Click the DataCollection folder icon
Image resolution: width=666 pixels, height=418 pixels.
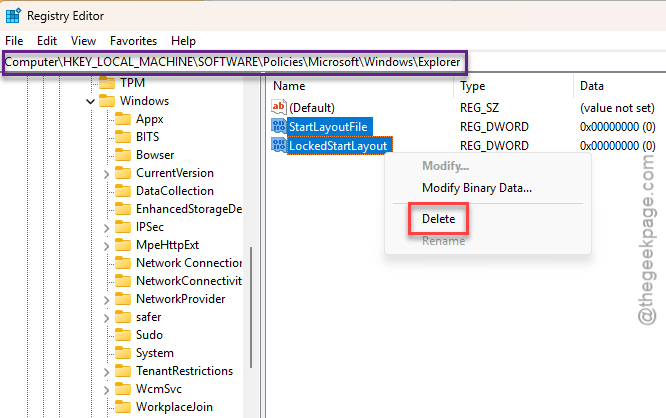click(x=123, y=191)
